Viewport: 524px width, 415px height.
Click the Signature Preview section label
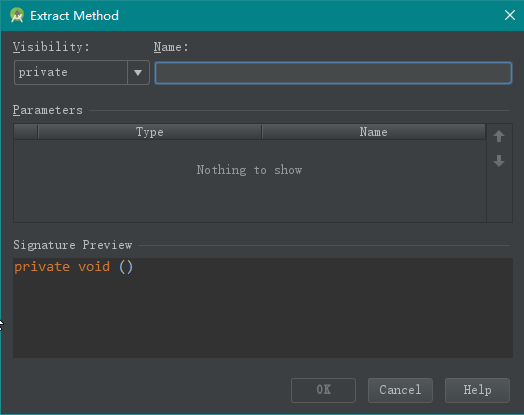tap(73, 245)
